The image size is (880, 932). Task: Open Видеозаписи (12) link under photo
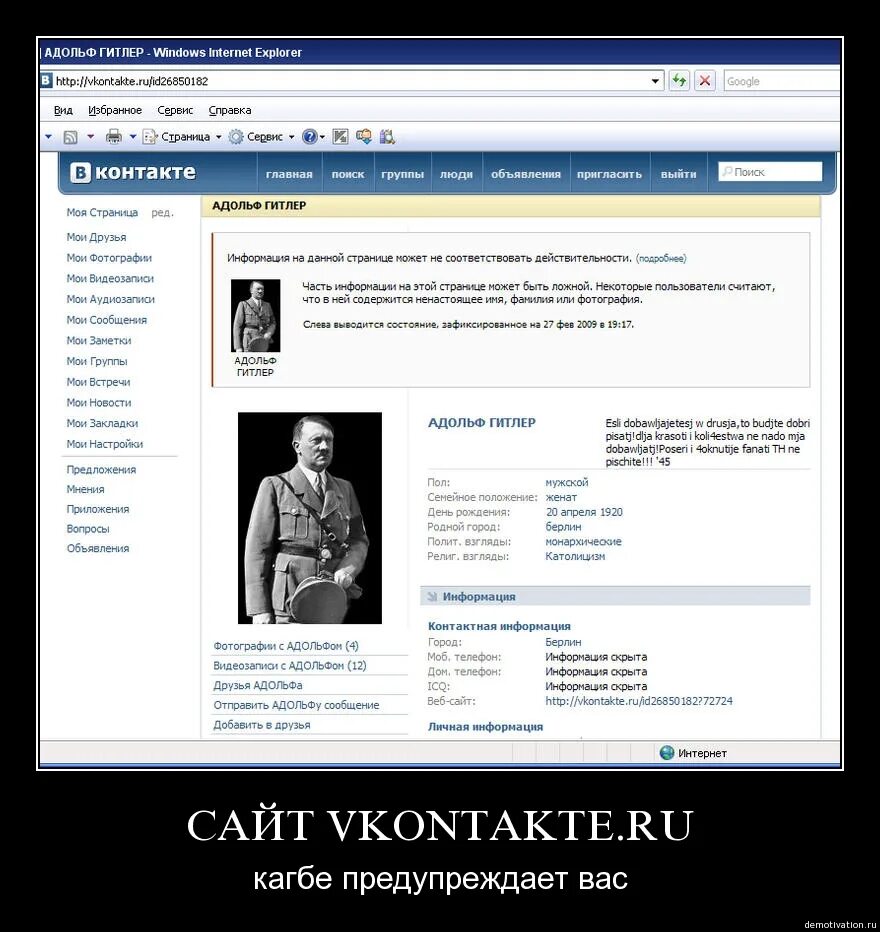[x=289, y=666]
